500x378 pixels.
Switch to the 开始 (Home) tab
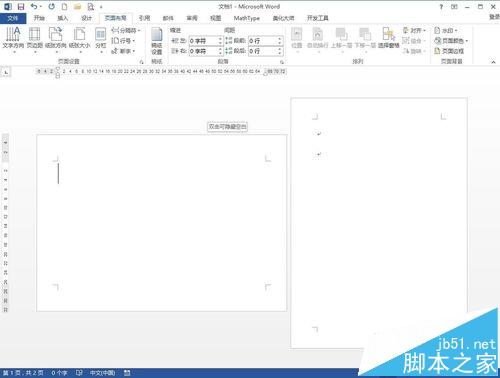click(39, 18)
